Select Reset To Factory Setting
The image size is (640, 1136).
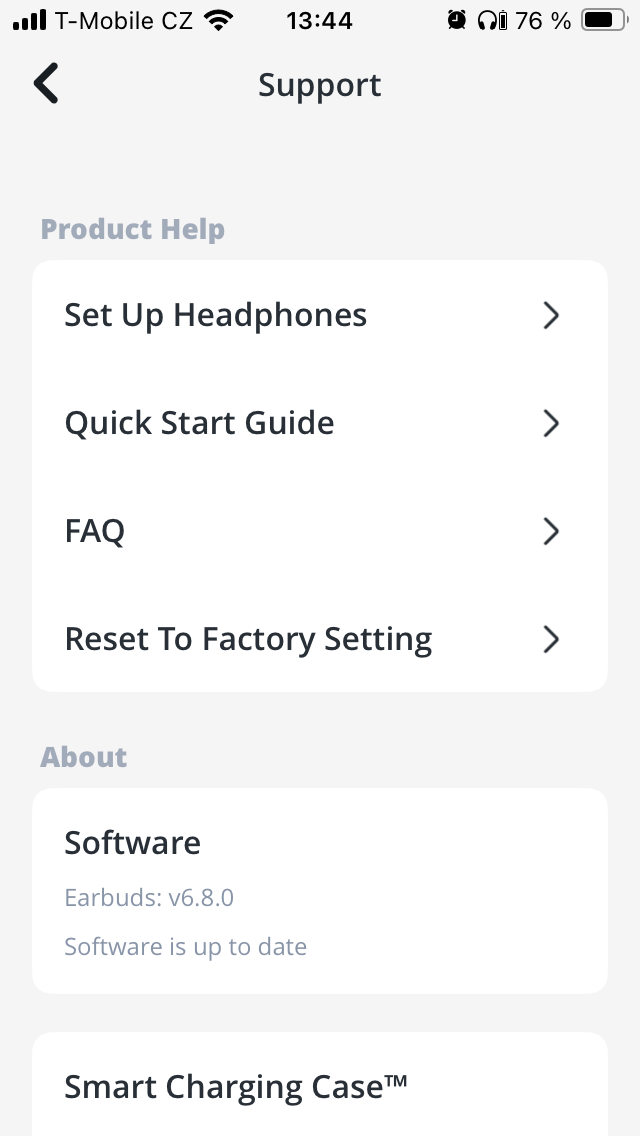point(248,640)
